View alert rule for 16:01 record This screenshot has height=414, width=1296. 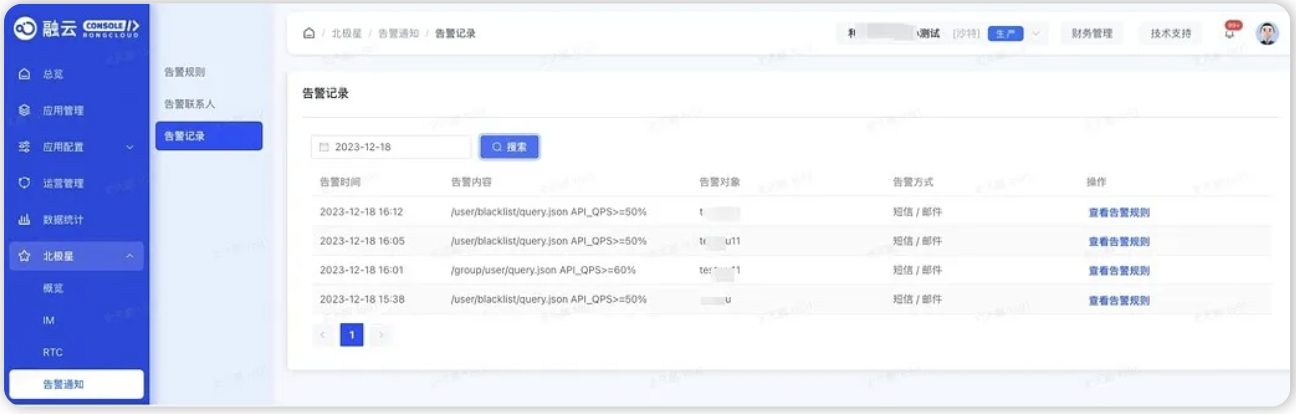point(1119,270)
